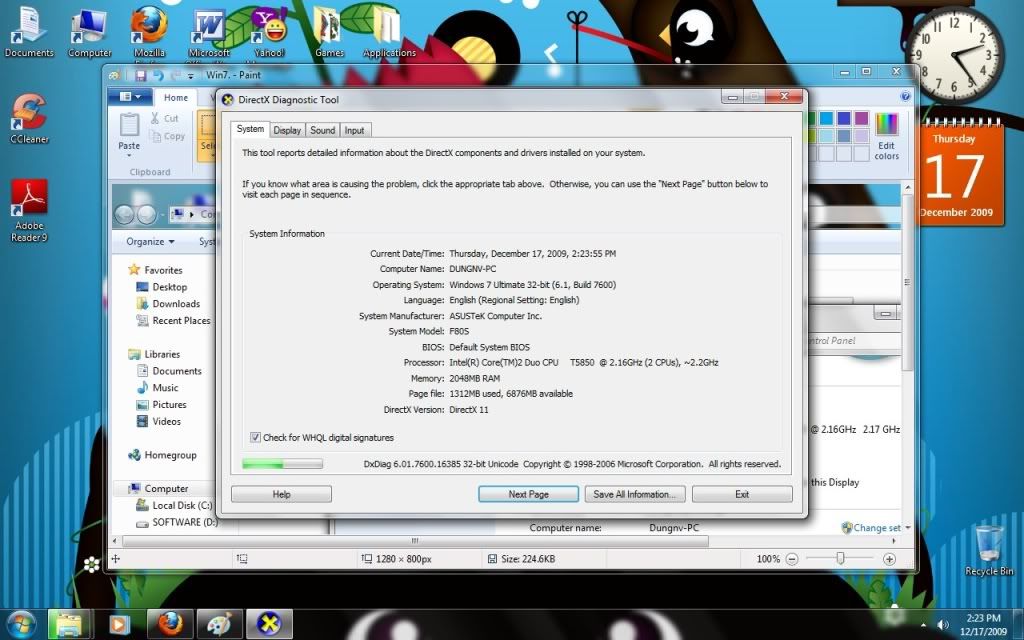Click Cut in Paint's Clipboard group
This screenshot has width=1024, height=640.
(165, 118)
